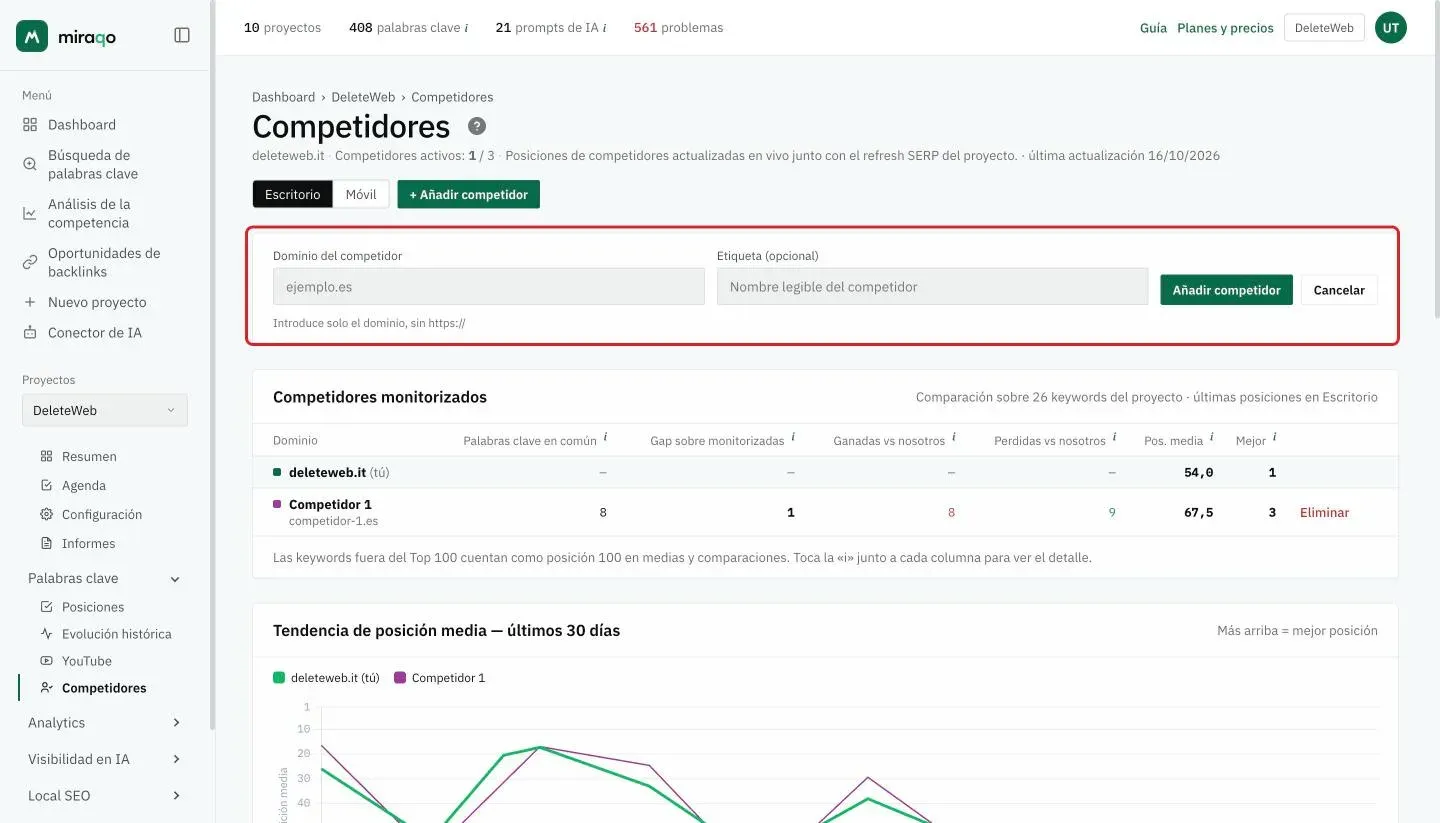Open the DeleteWeb breadcrumb link

coord(363,97)
